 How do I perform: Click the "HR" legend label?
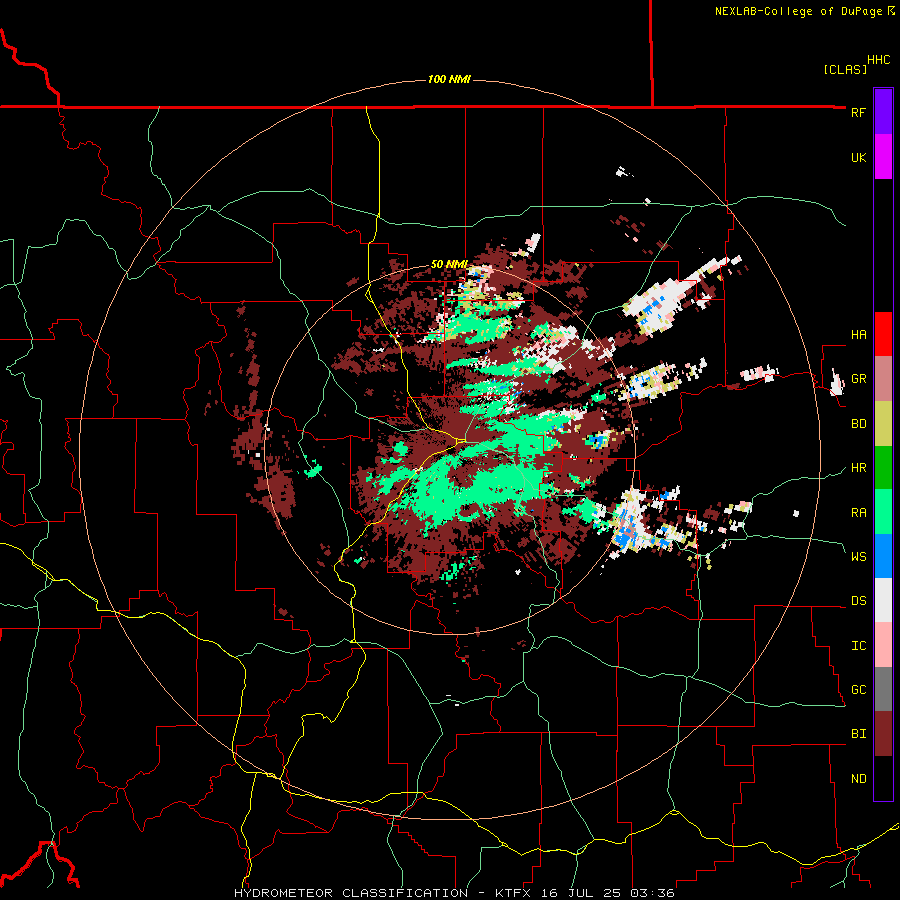[858, 468]
